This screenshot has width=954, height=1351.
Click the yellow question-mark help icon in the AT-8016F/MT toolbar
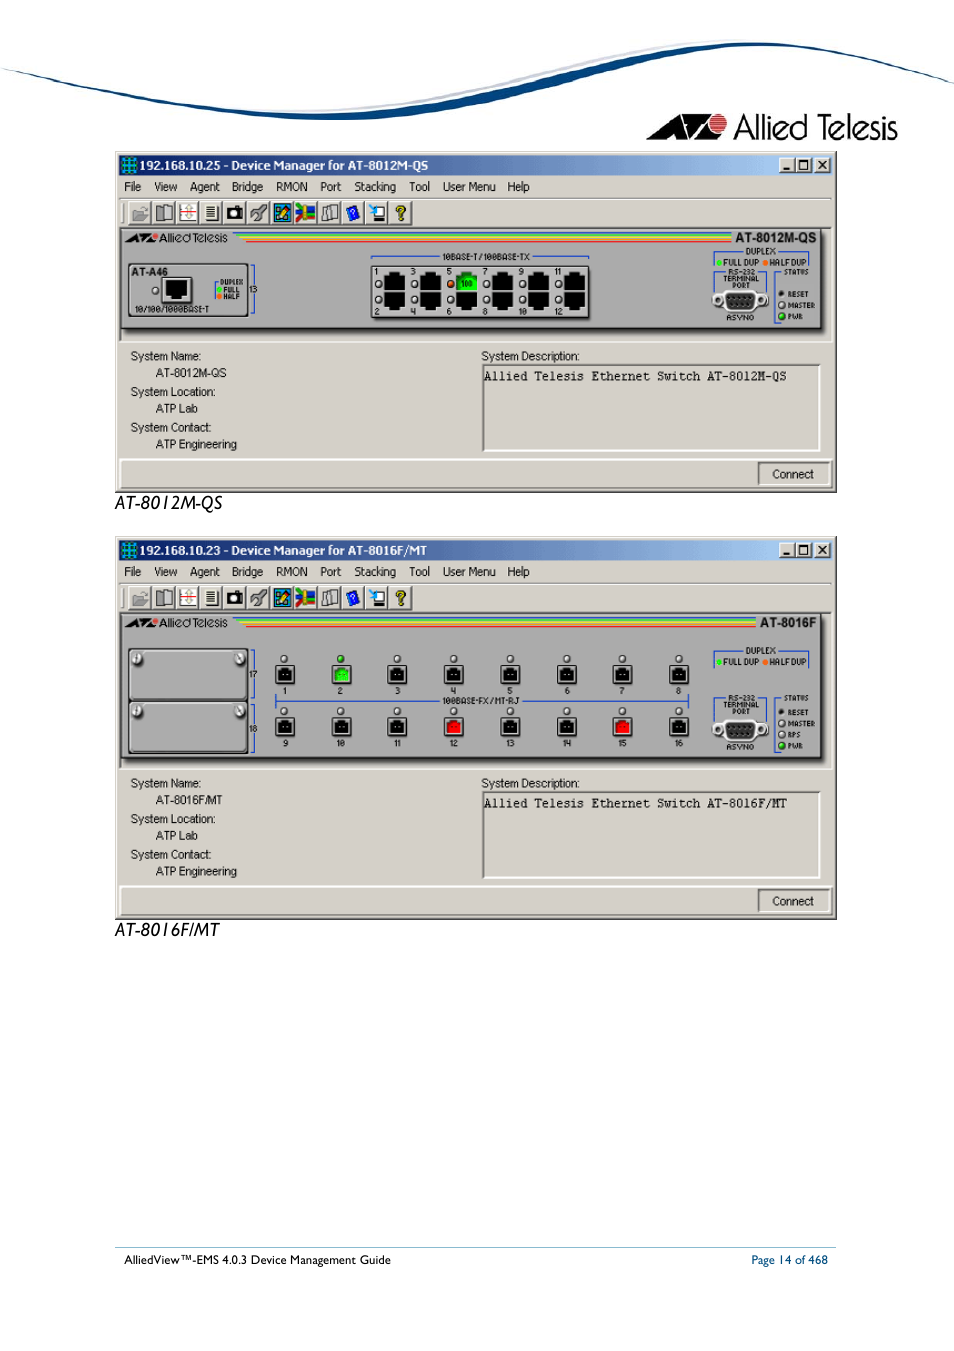point(401,598)
